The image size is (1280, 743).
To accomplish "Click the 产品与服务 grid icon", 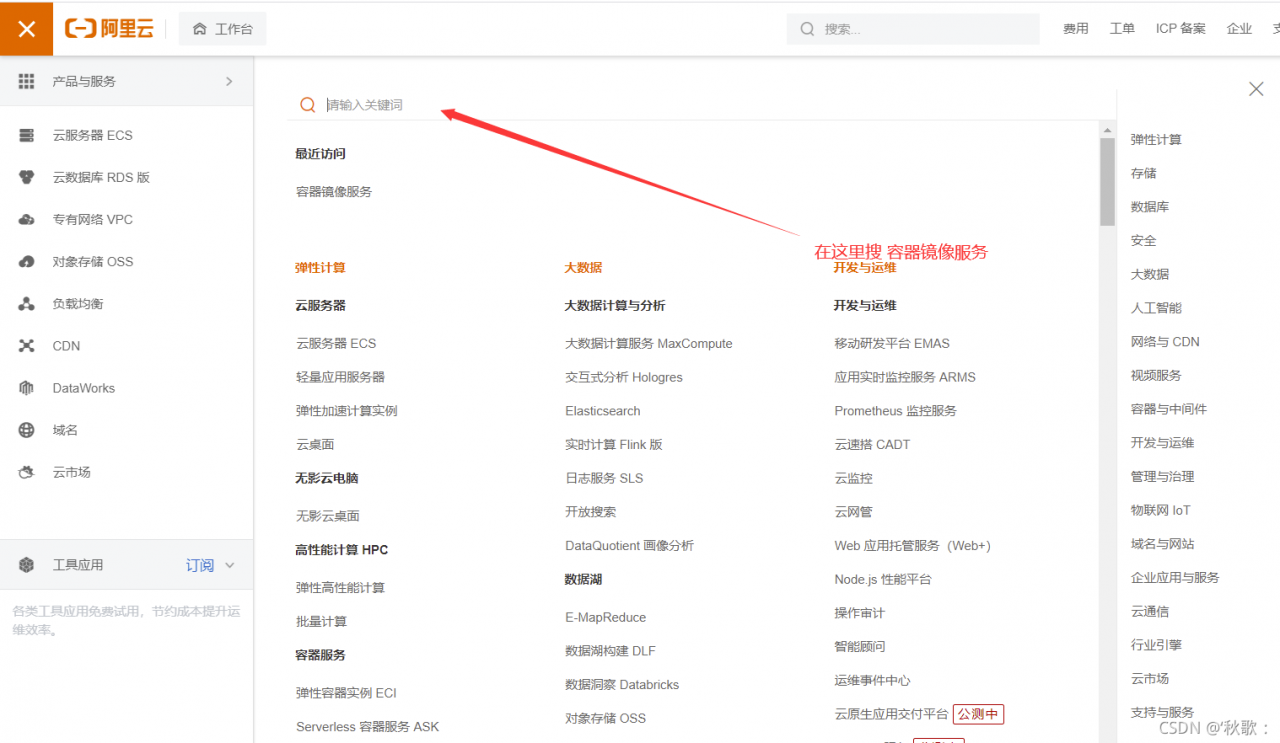I will click(27, 81).
